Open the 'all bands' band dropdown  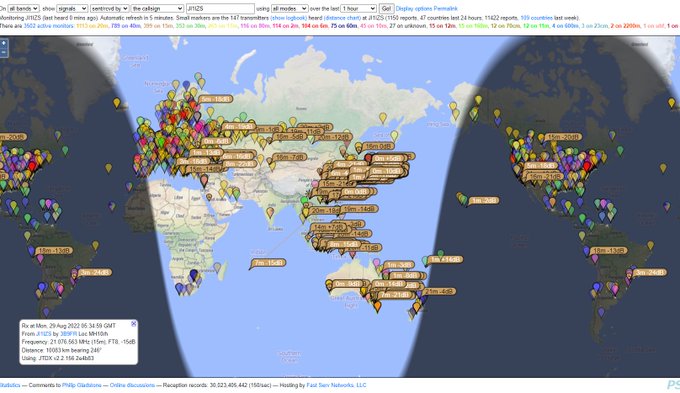click(23, 8)
